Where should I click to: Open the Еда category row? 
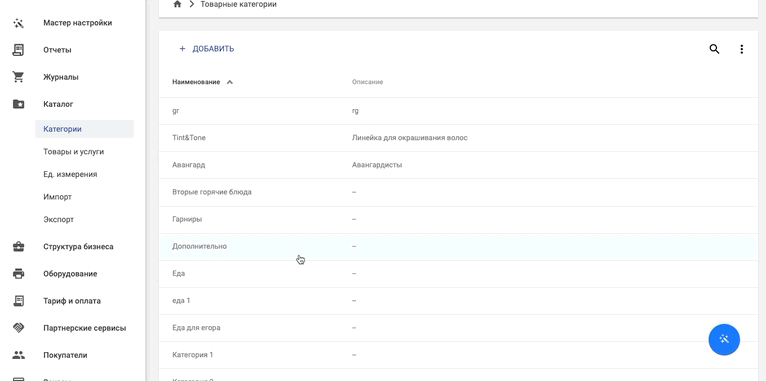point(458,274)
